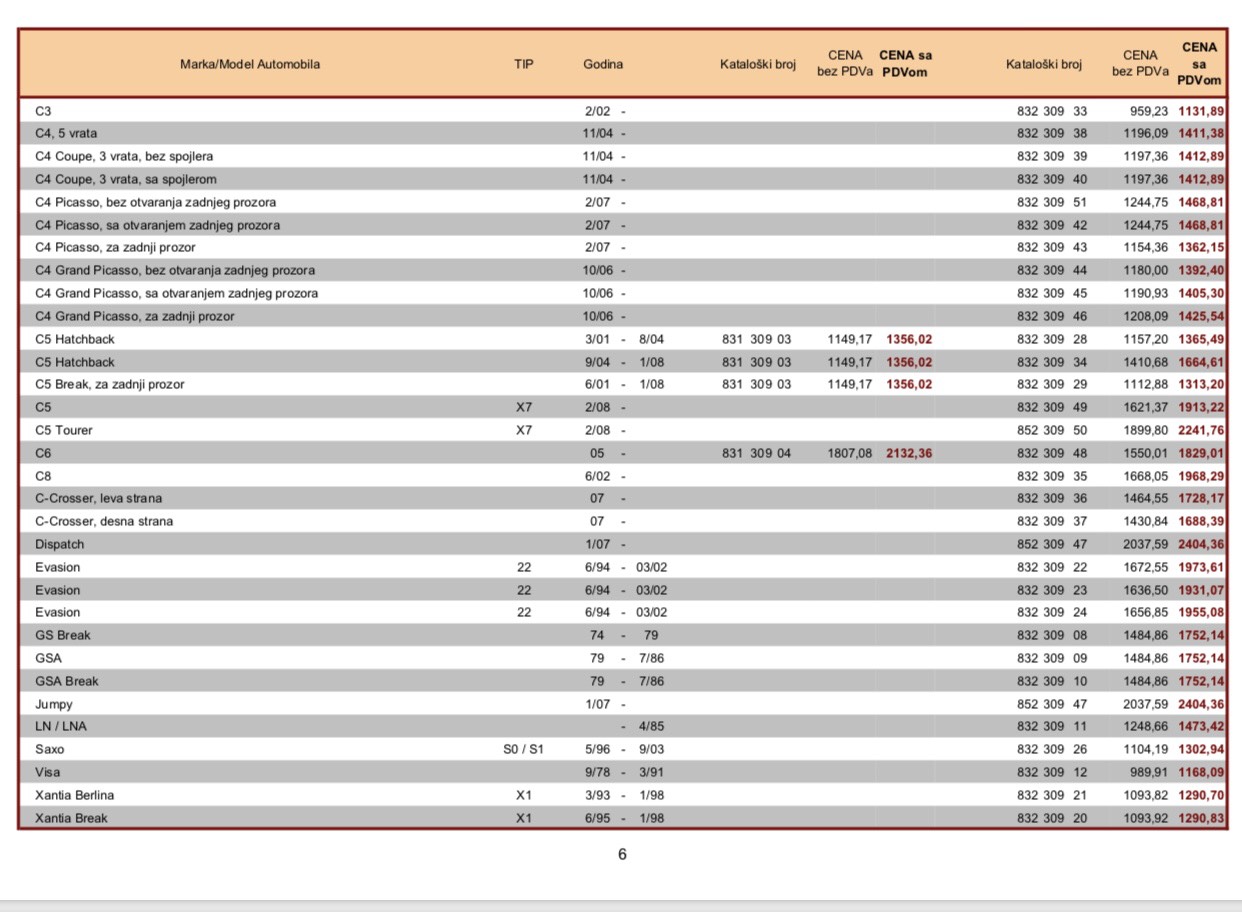Click 'C4 Picasso, za zadnji prozor'
The height and width of the screenshot is (912, 1242).
[115, 247]
